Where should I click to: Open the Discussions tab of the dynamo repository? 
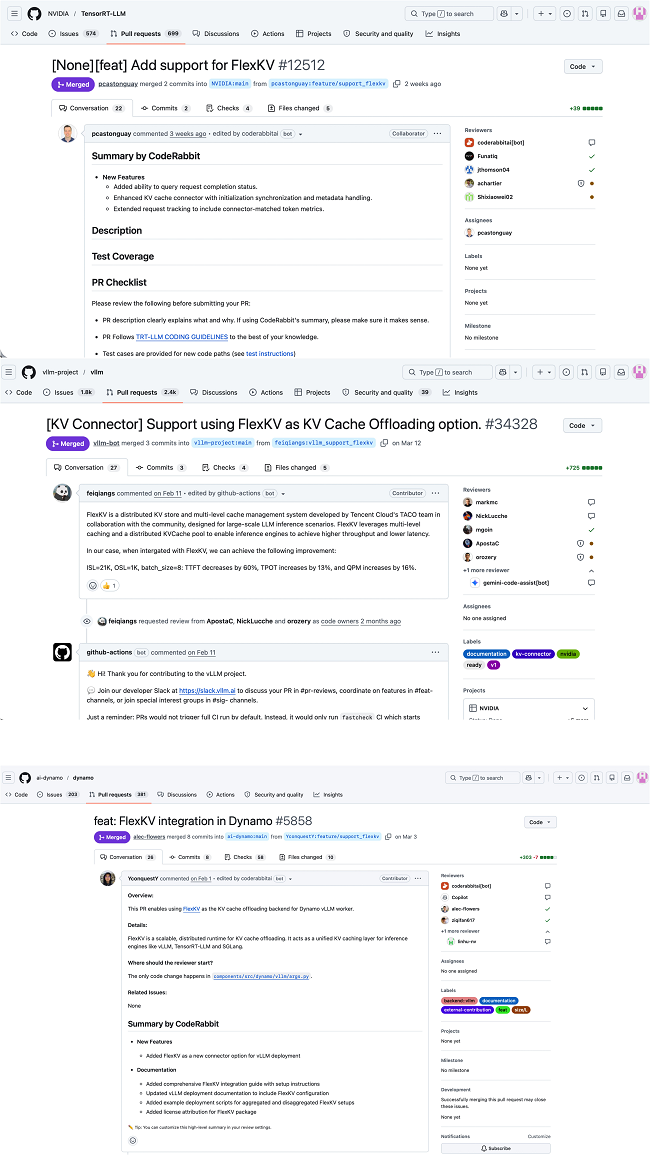pos(178,795)
